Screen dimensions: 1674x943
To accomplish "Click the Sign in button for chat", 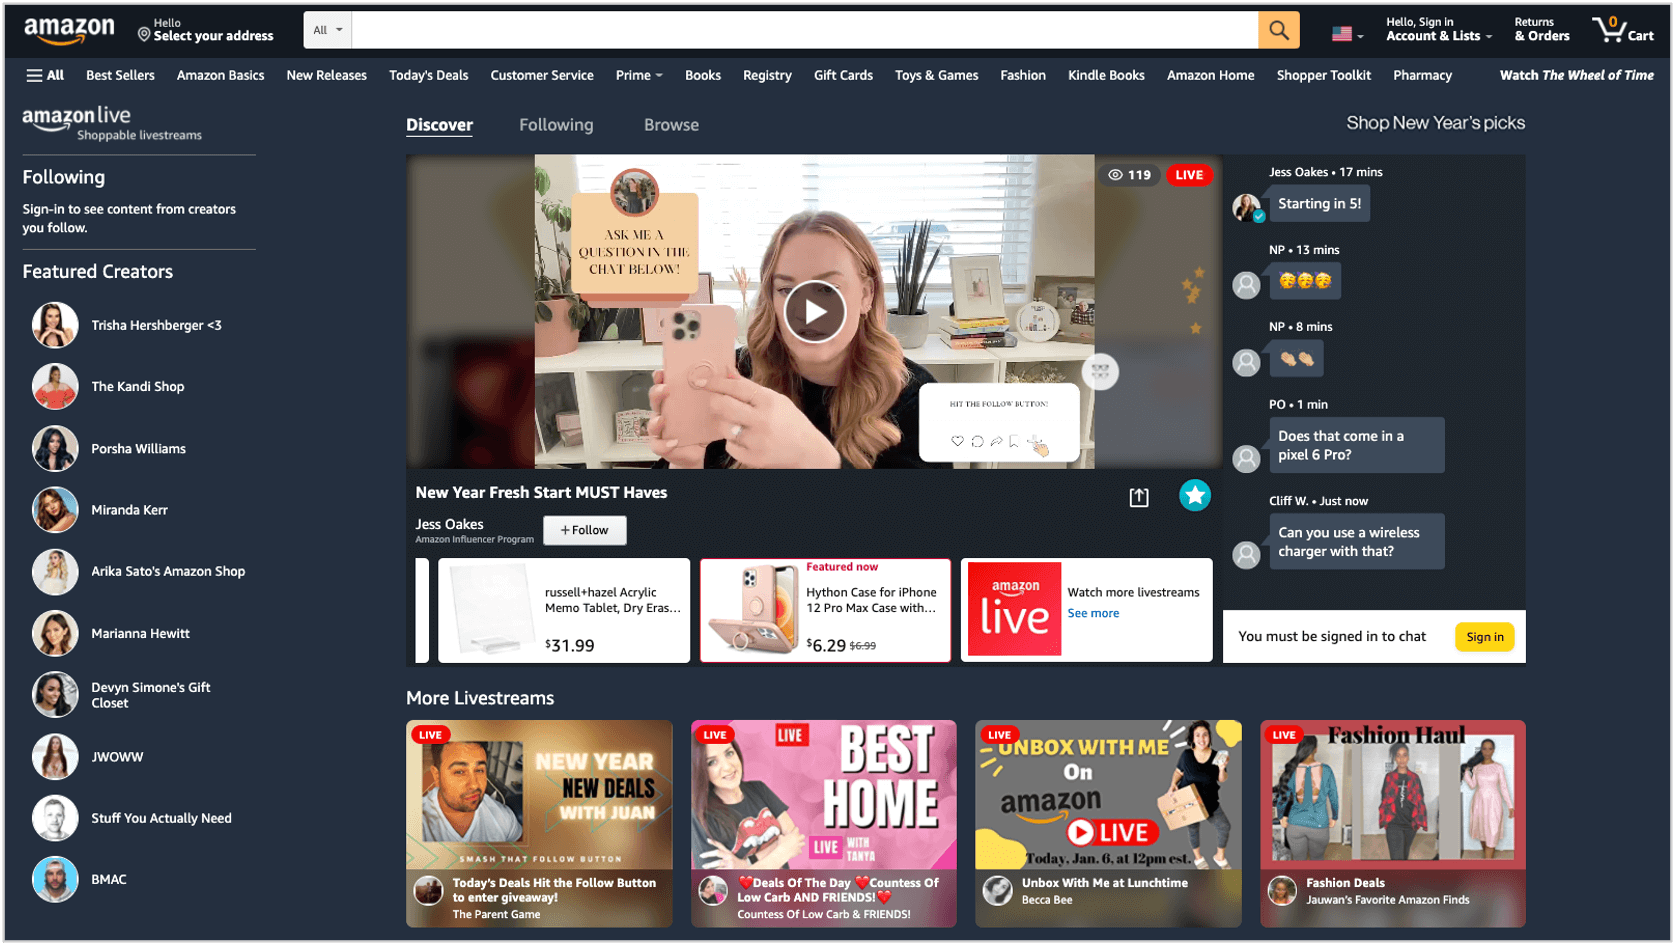I will [1484, 637].
